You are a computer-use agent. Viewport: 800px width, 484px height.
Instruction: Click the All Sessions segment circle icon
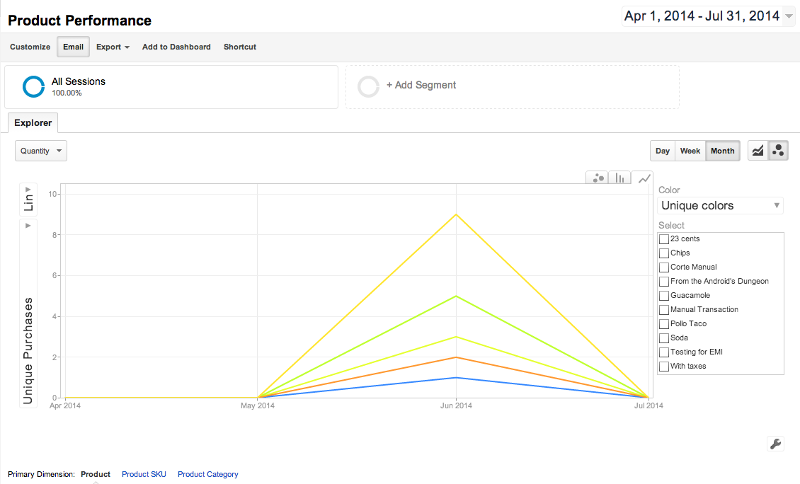coord(34,86)
